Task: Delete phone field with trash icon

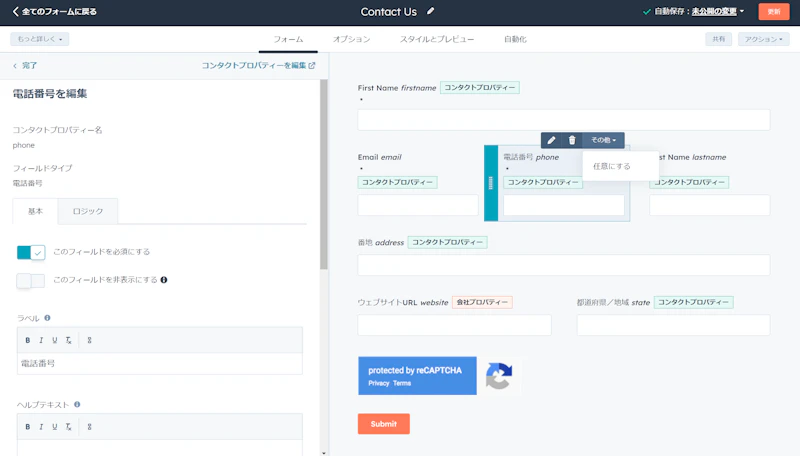Action: click(x=572, y=140)
